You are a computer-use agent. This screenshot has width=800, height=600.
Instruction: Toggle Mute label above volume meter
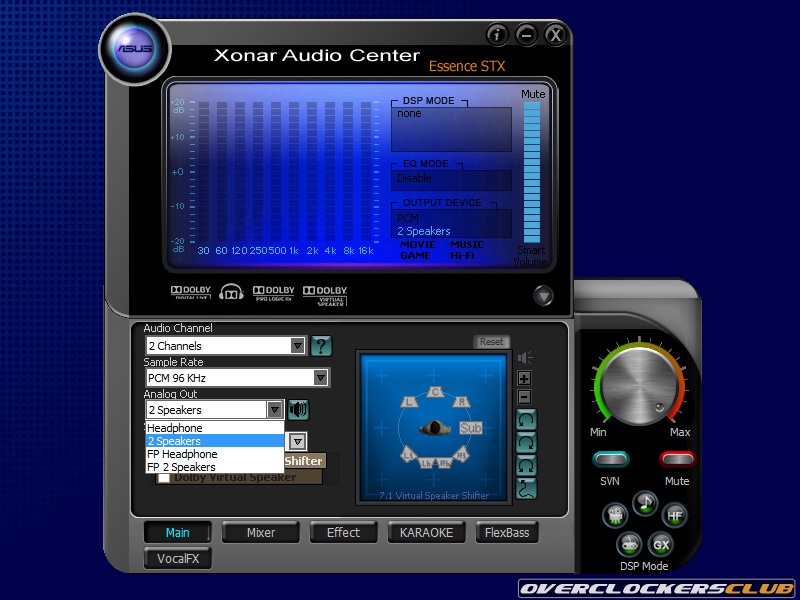click(533, 94)
